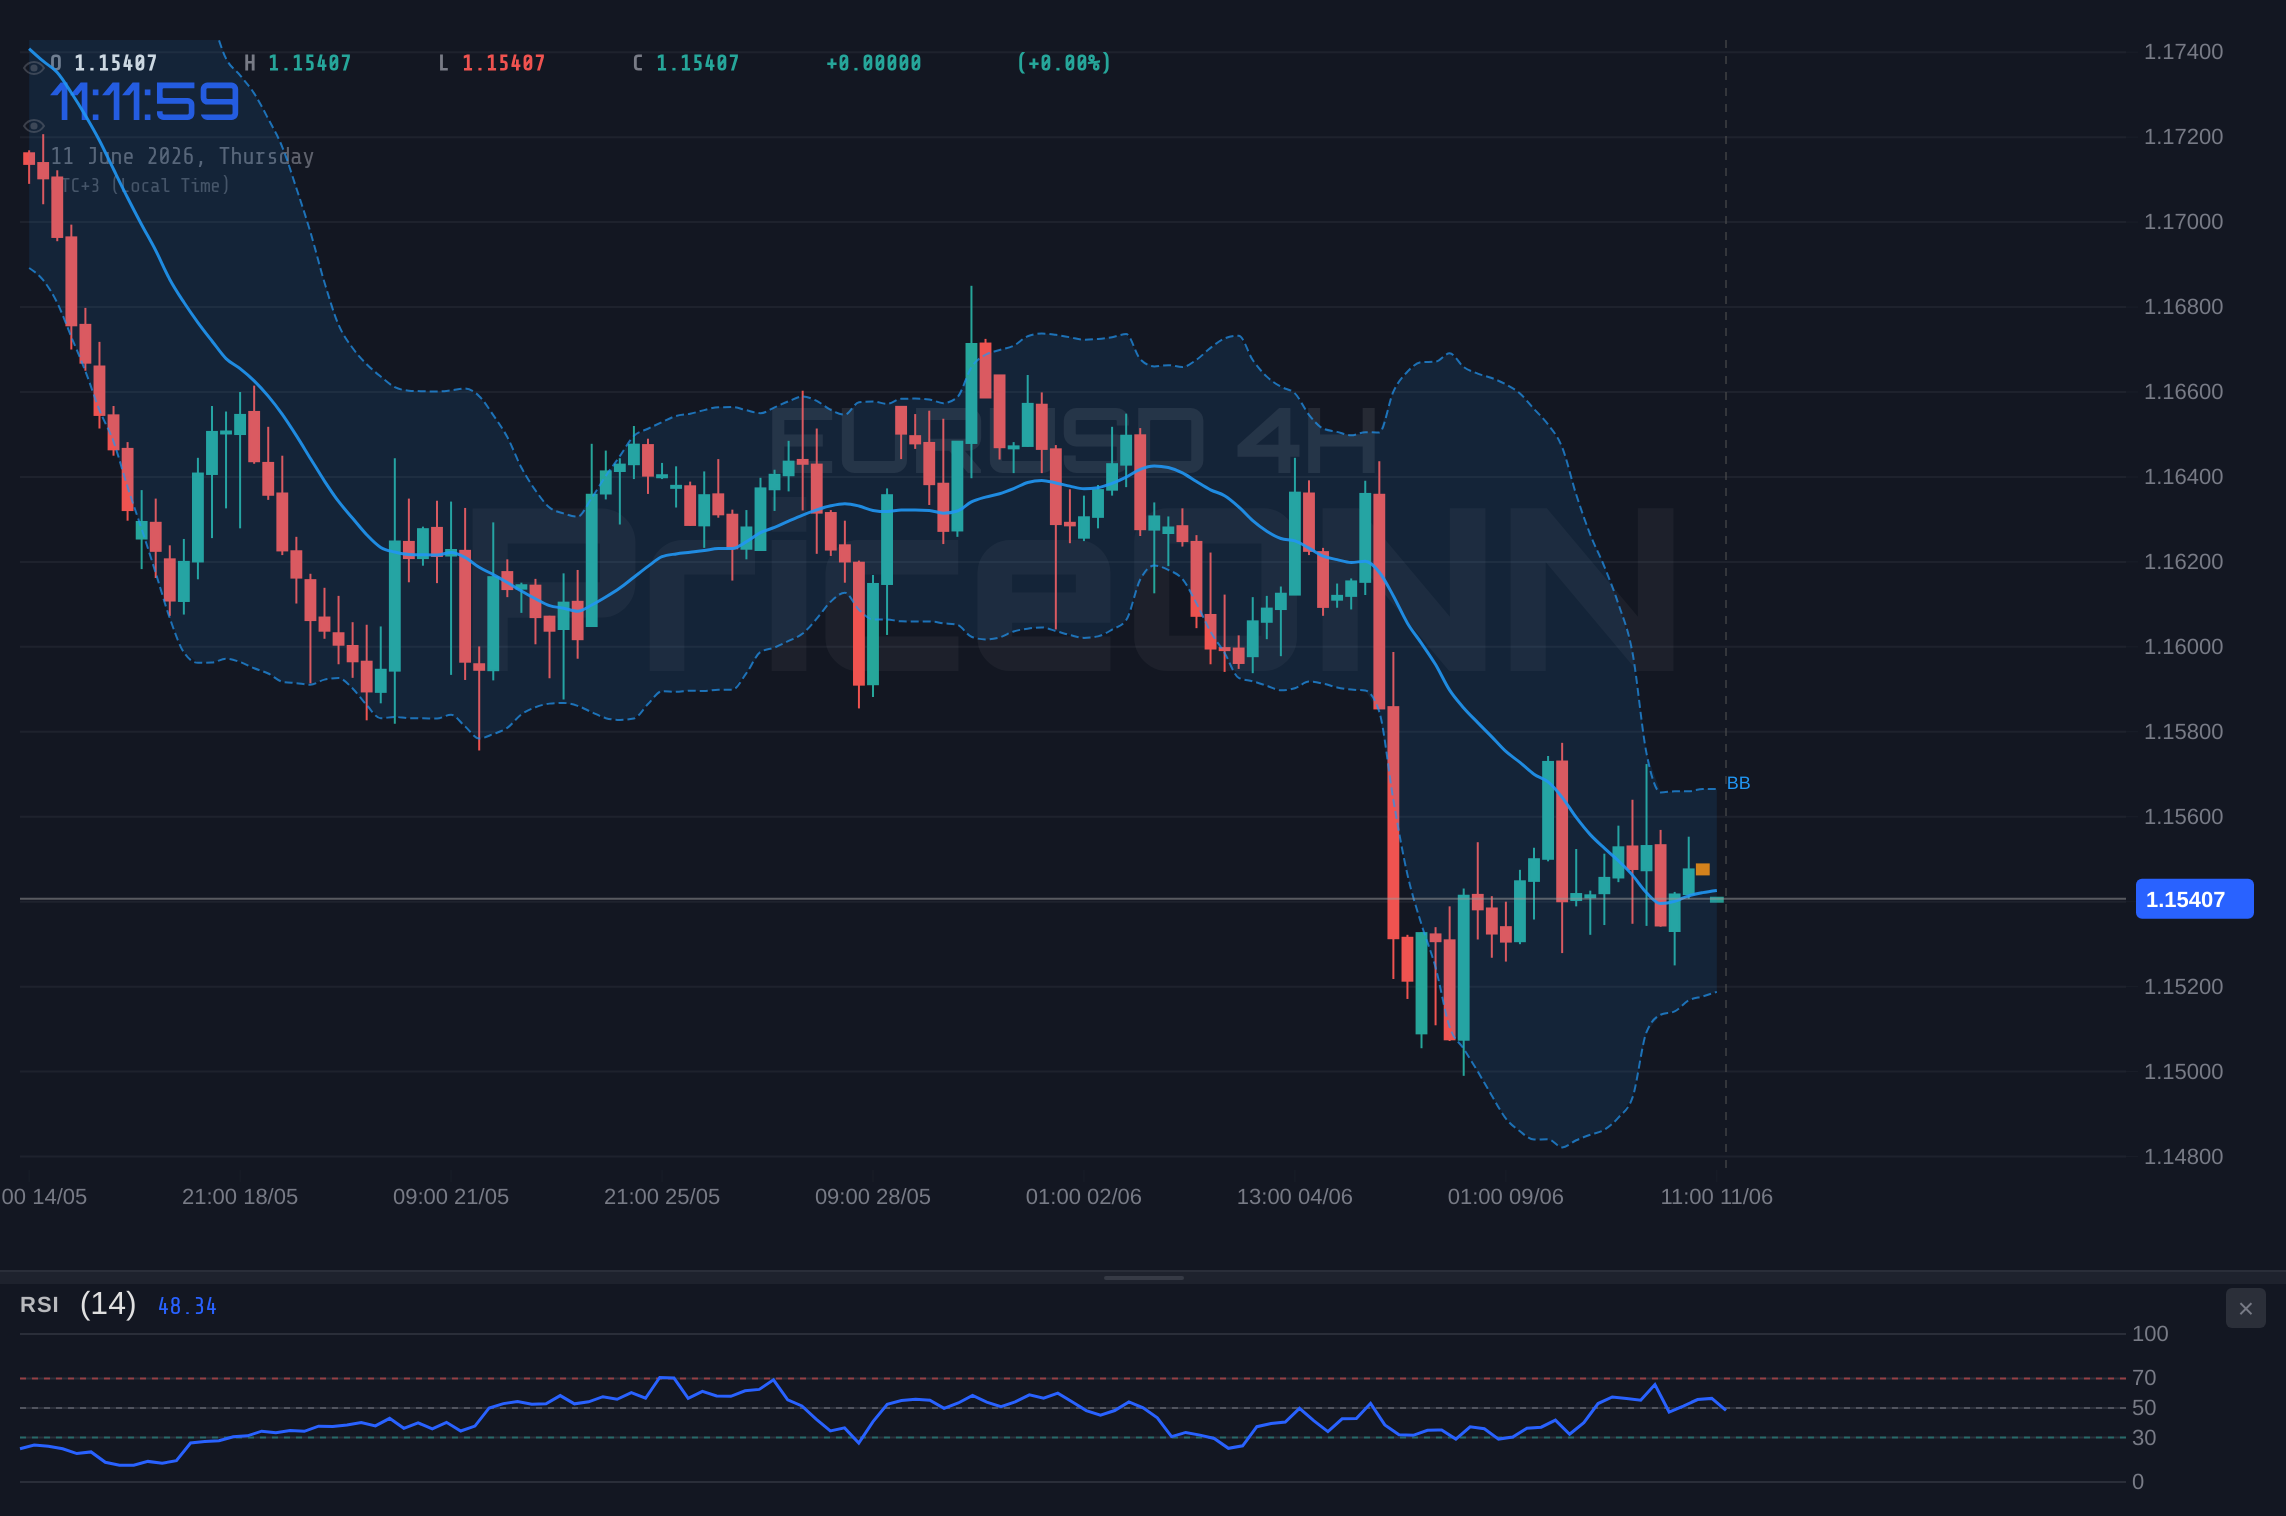Click the RSI indicator title label
The width and height of the screenshot is (2286, 1516).
(x=40, y=1305)
